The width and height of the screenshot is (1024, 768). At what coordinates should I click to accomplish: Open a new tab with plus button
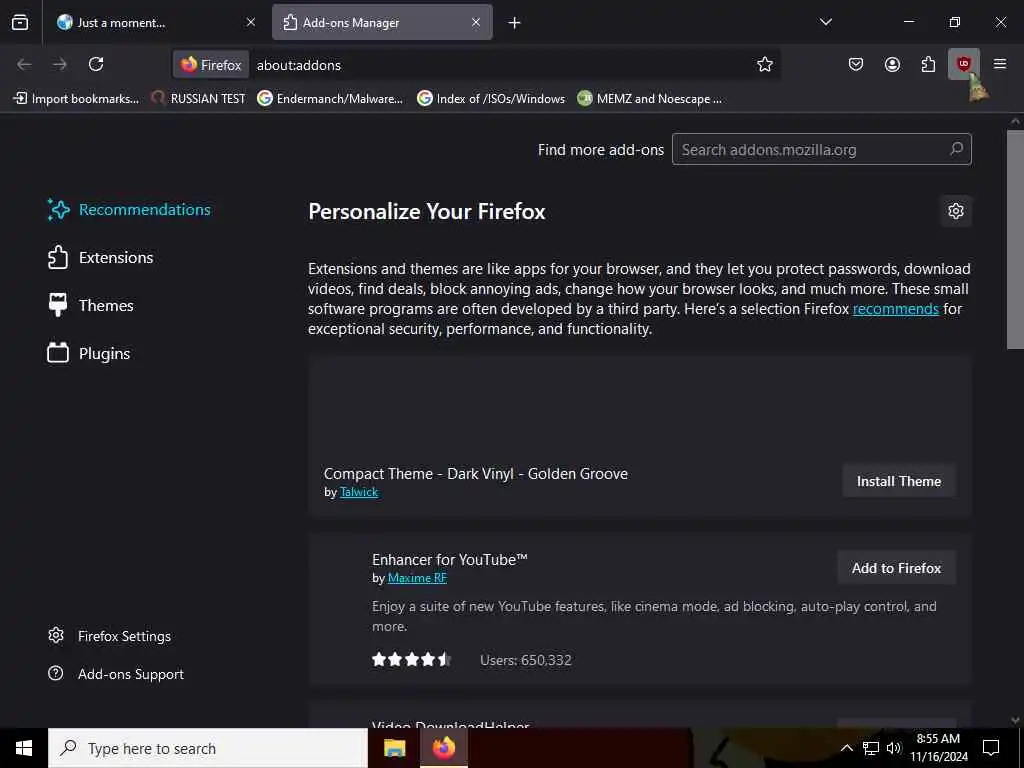[515, 23]
